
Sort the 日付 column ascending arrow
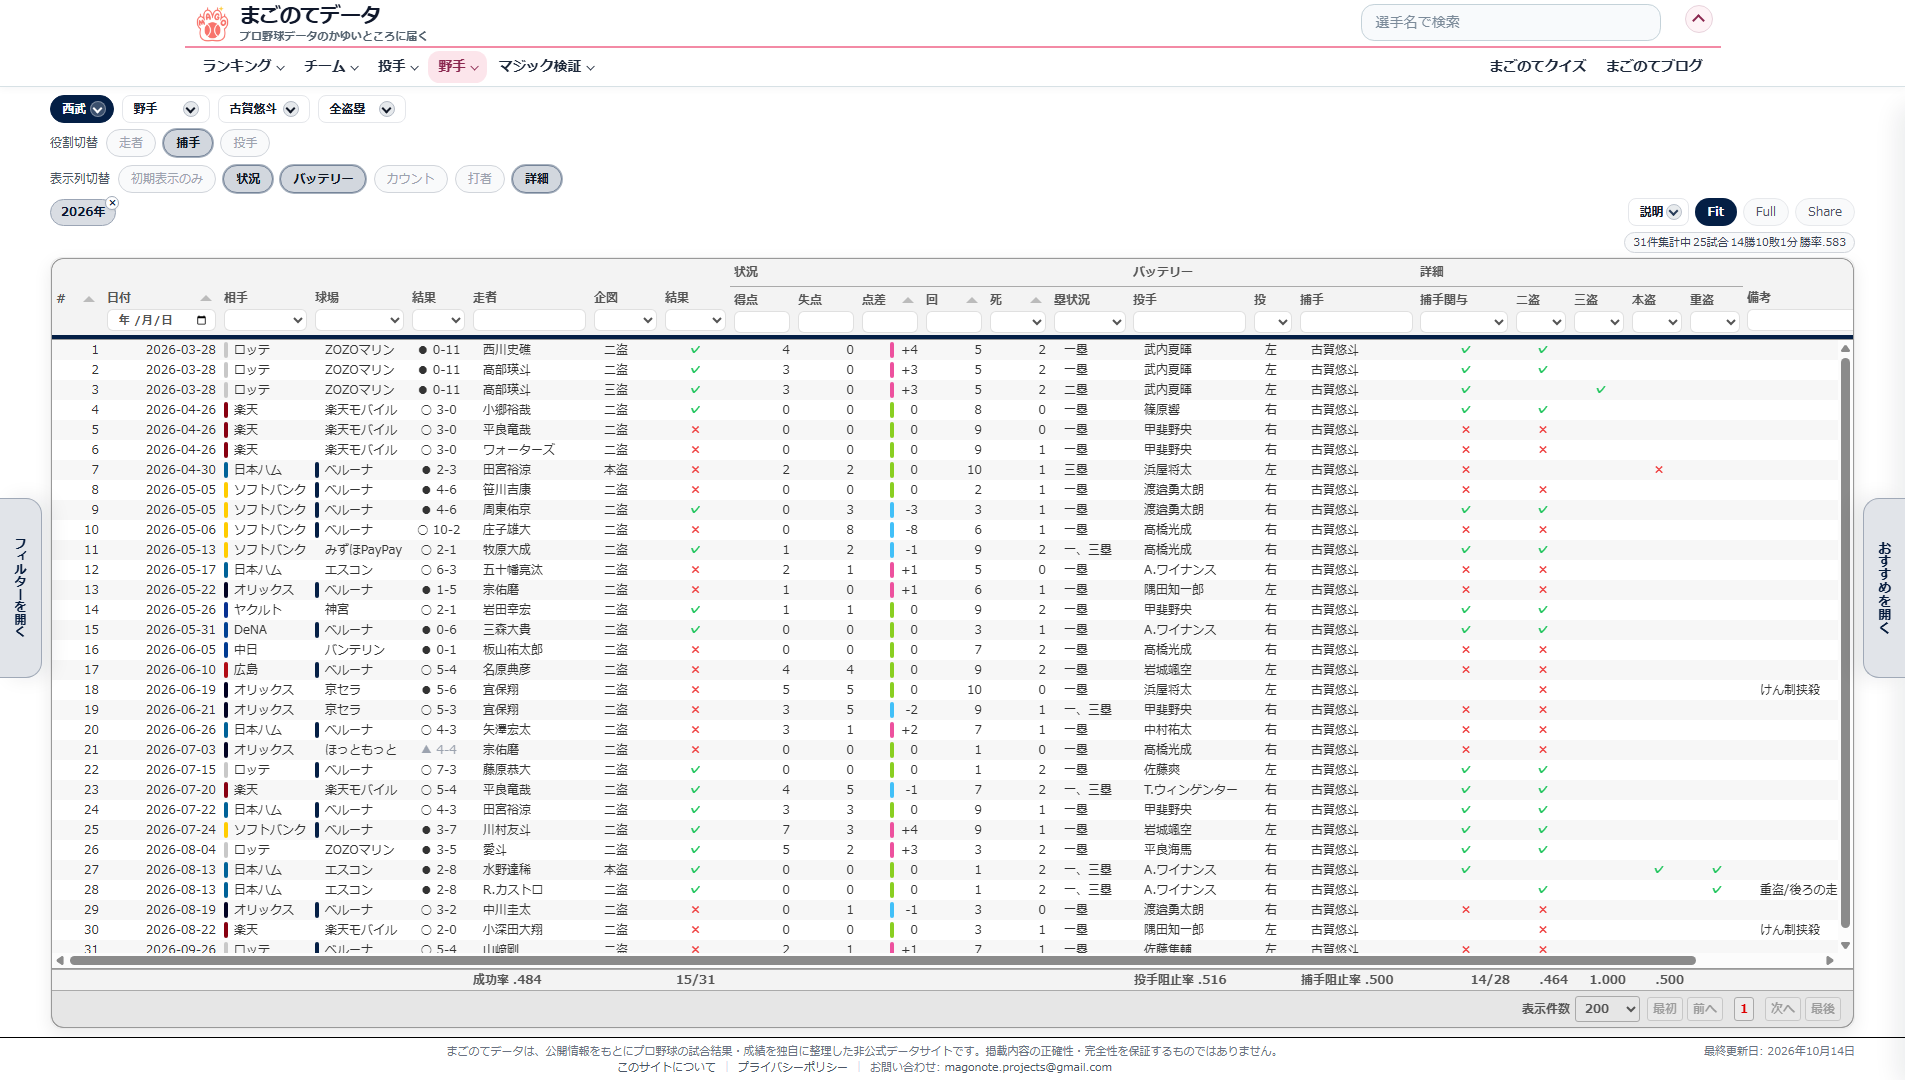(205, 298)
